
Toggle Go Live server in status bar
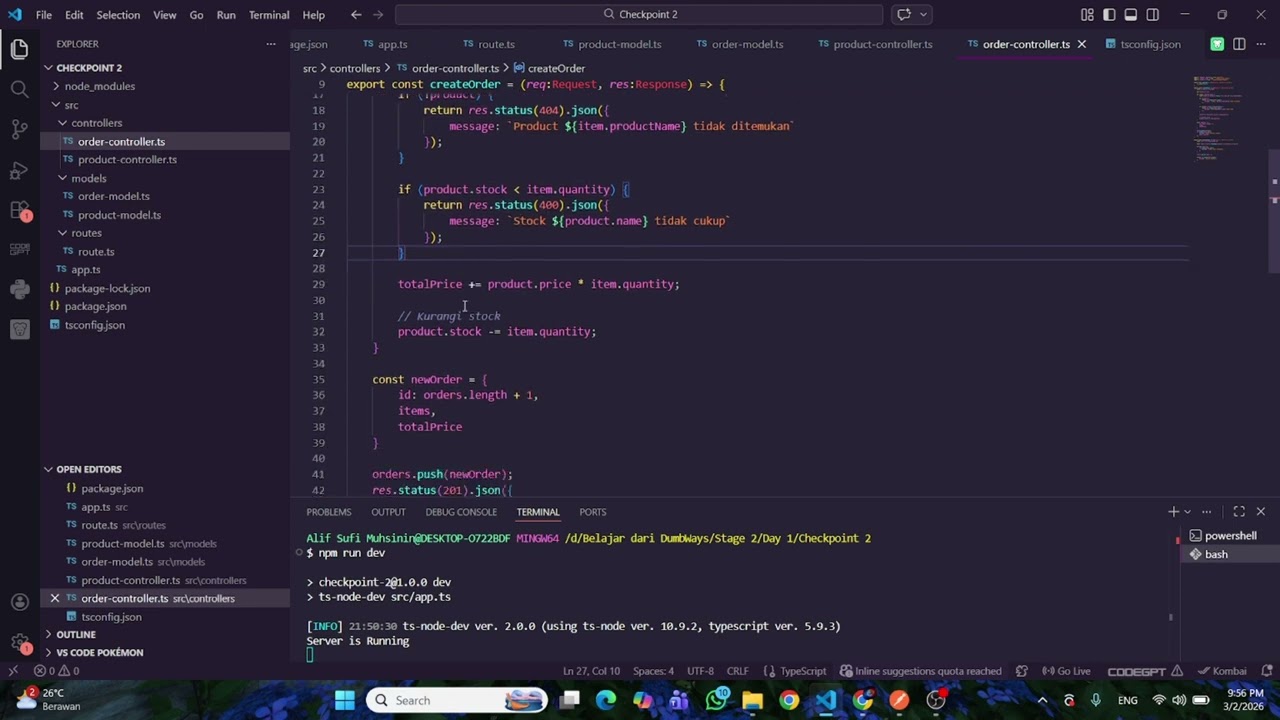(x=1066, y=671)
